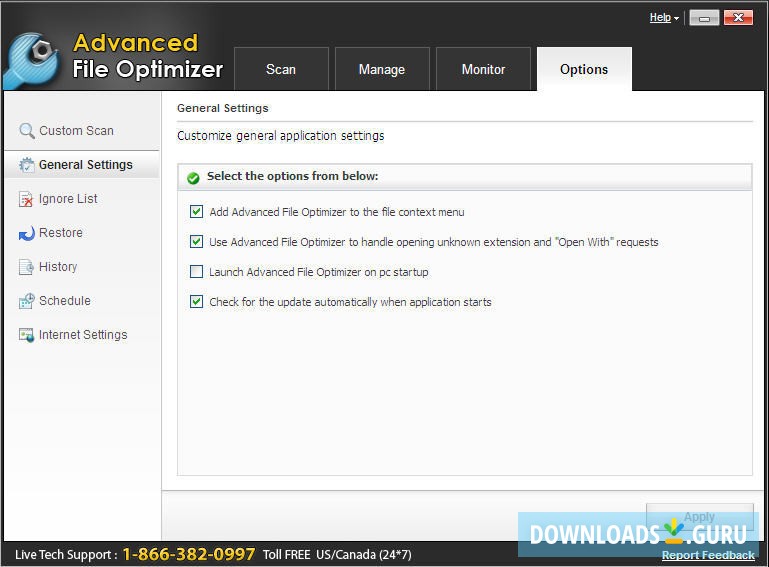Click Toll FREE US/Canada (24*7) text
Viewport: 769px width, 567px height.
pos(337,555)
